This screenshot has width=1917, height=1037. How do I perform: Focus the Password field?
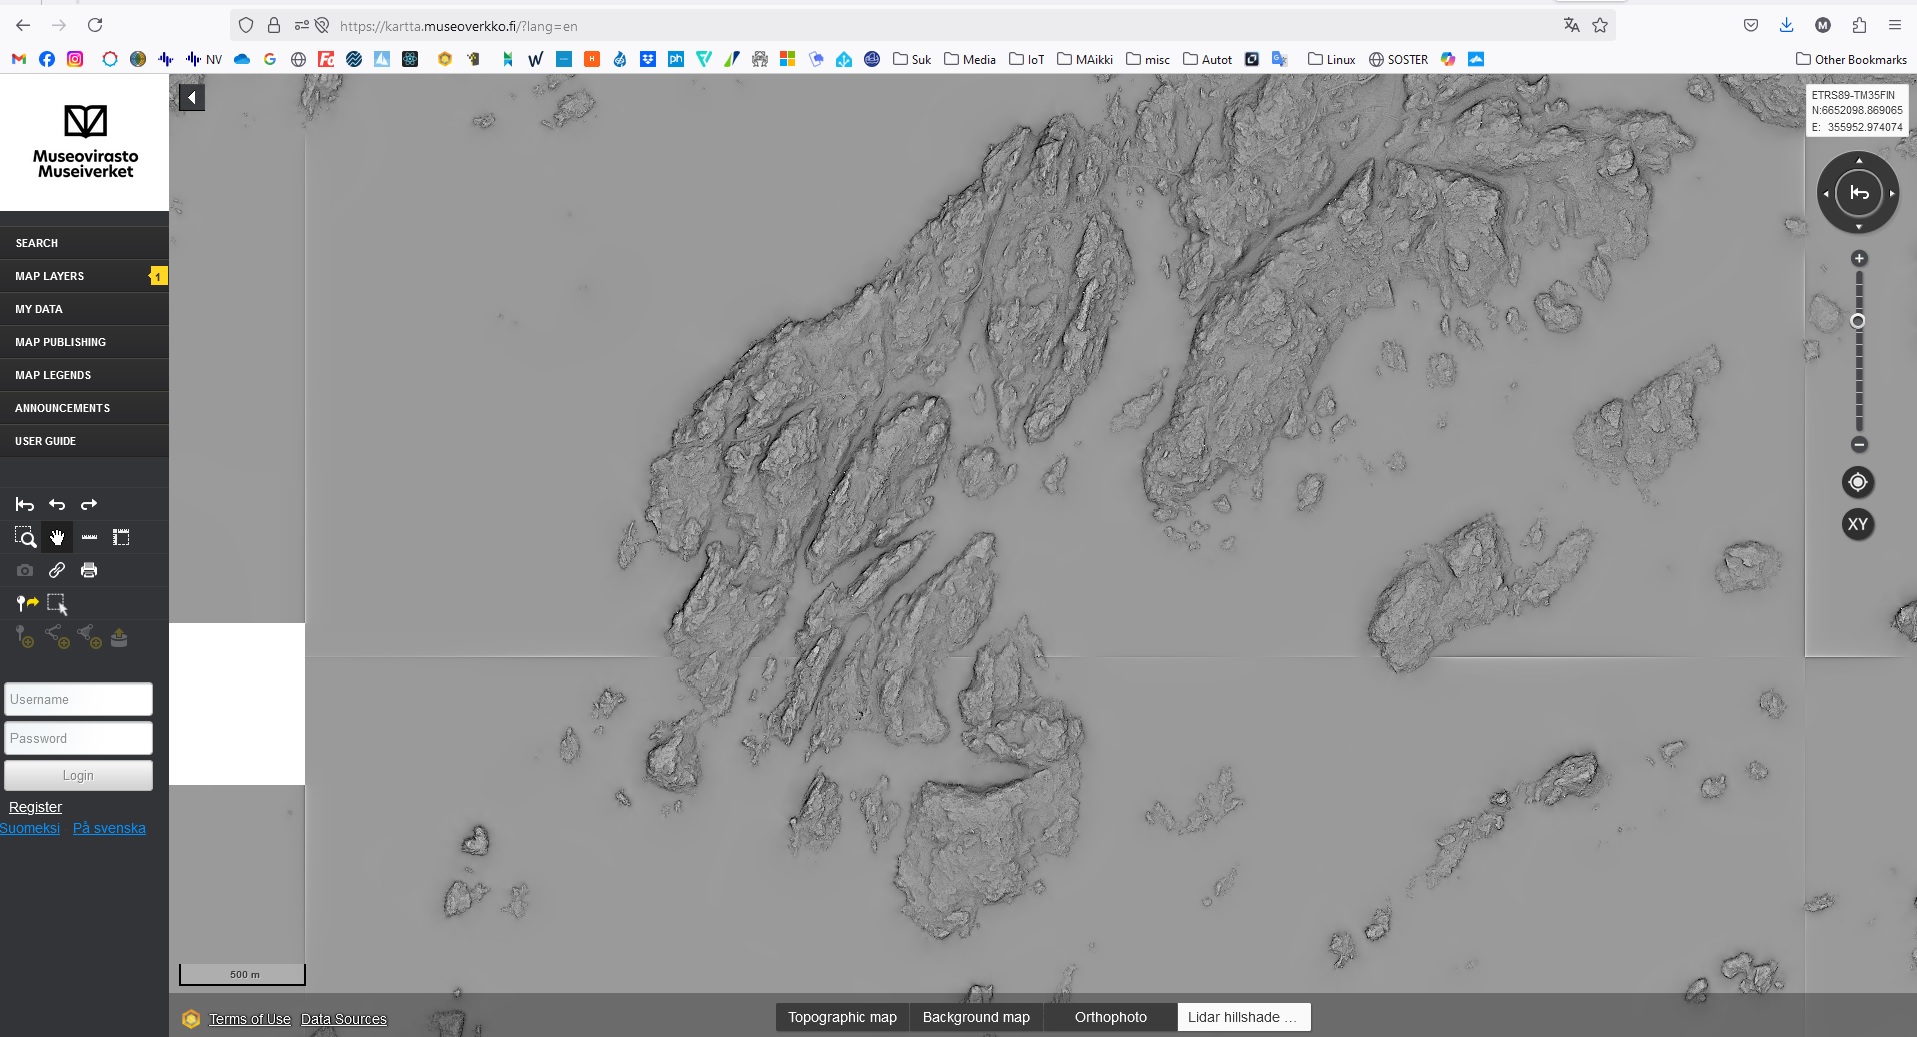coord(78,738)
